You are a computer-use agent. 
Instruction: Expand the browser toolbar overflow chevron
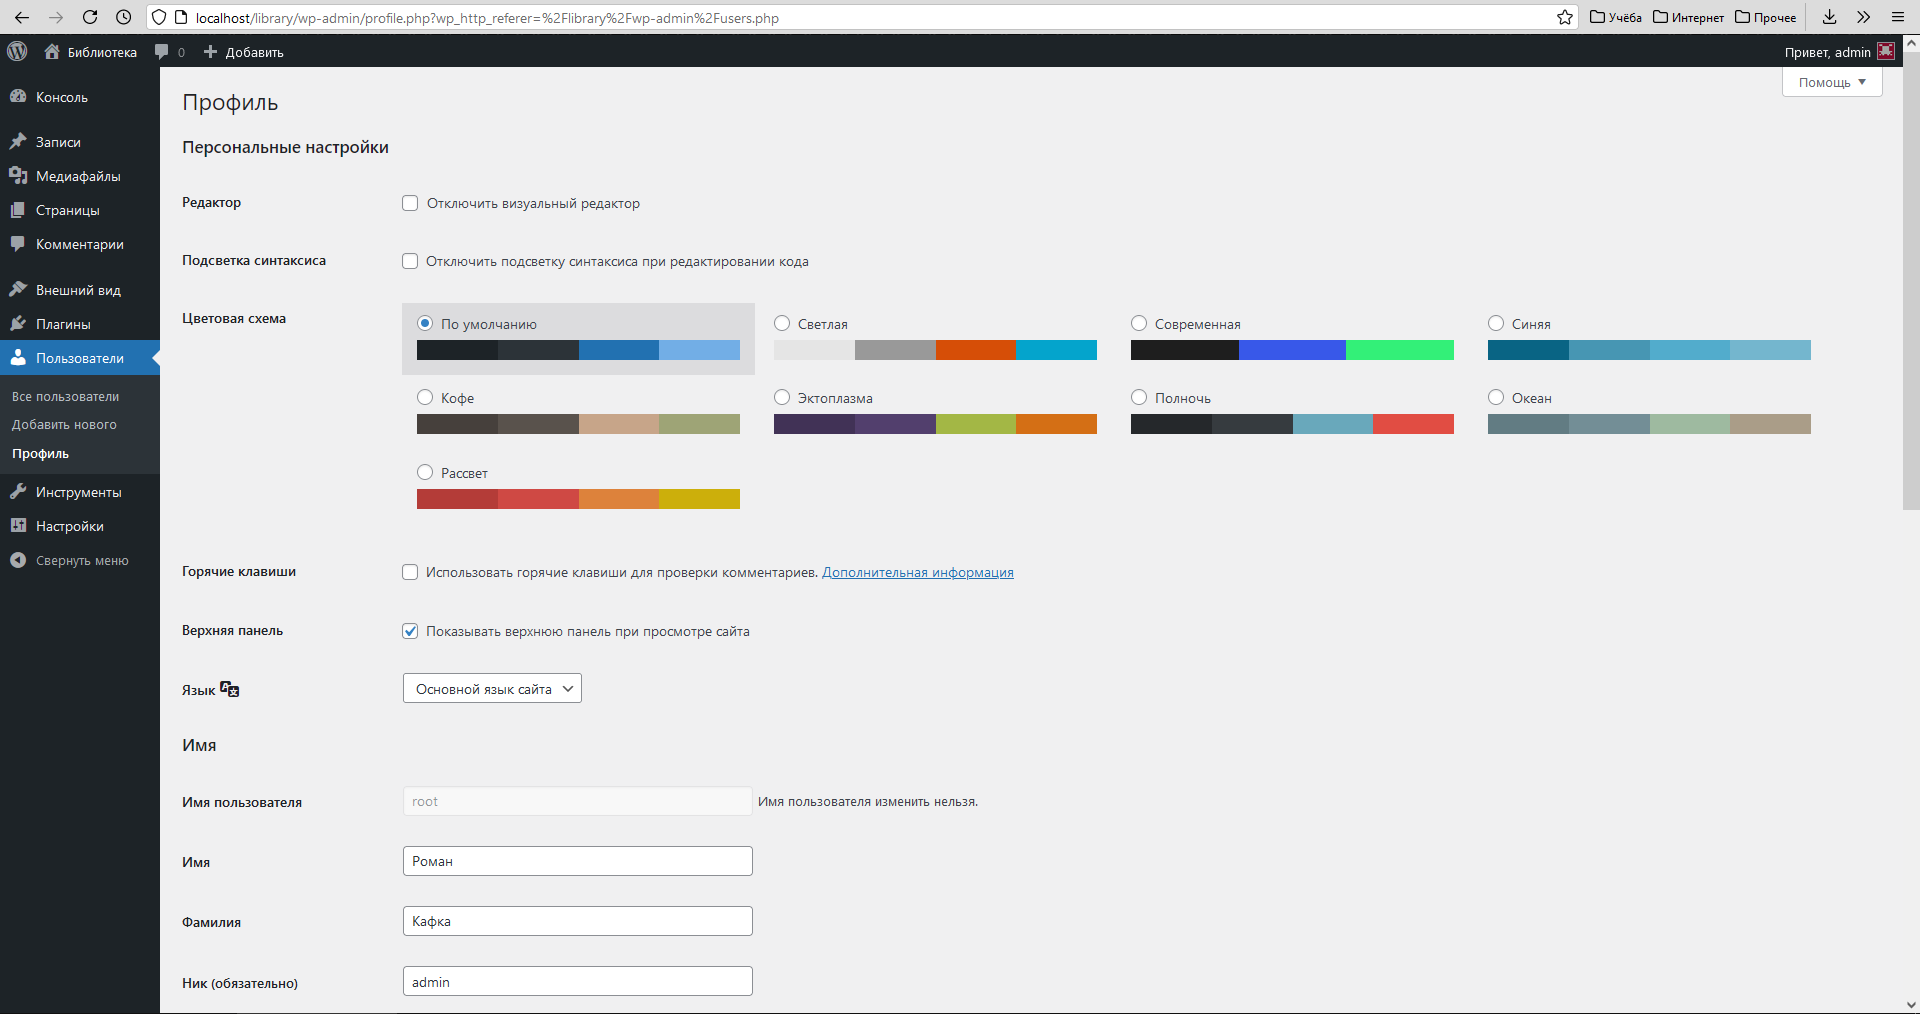point(1863,17)
